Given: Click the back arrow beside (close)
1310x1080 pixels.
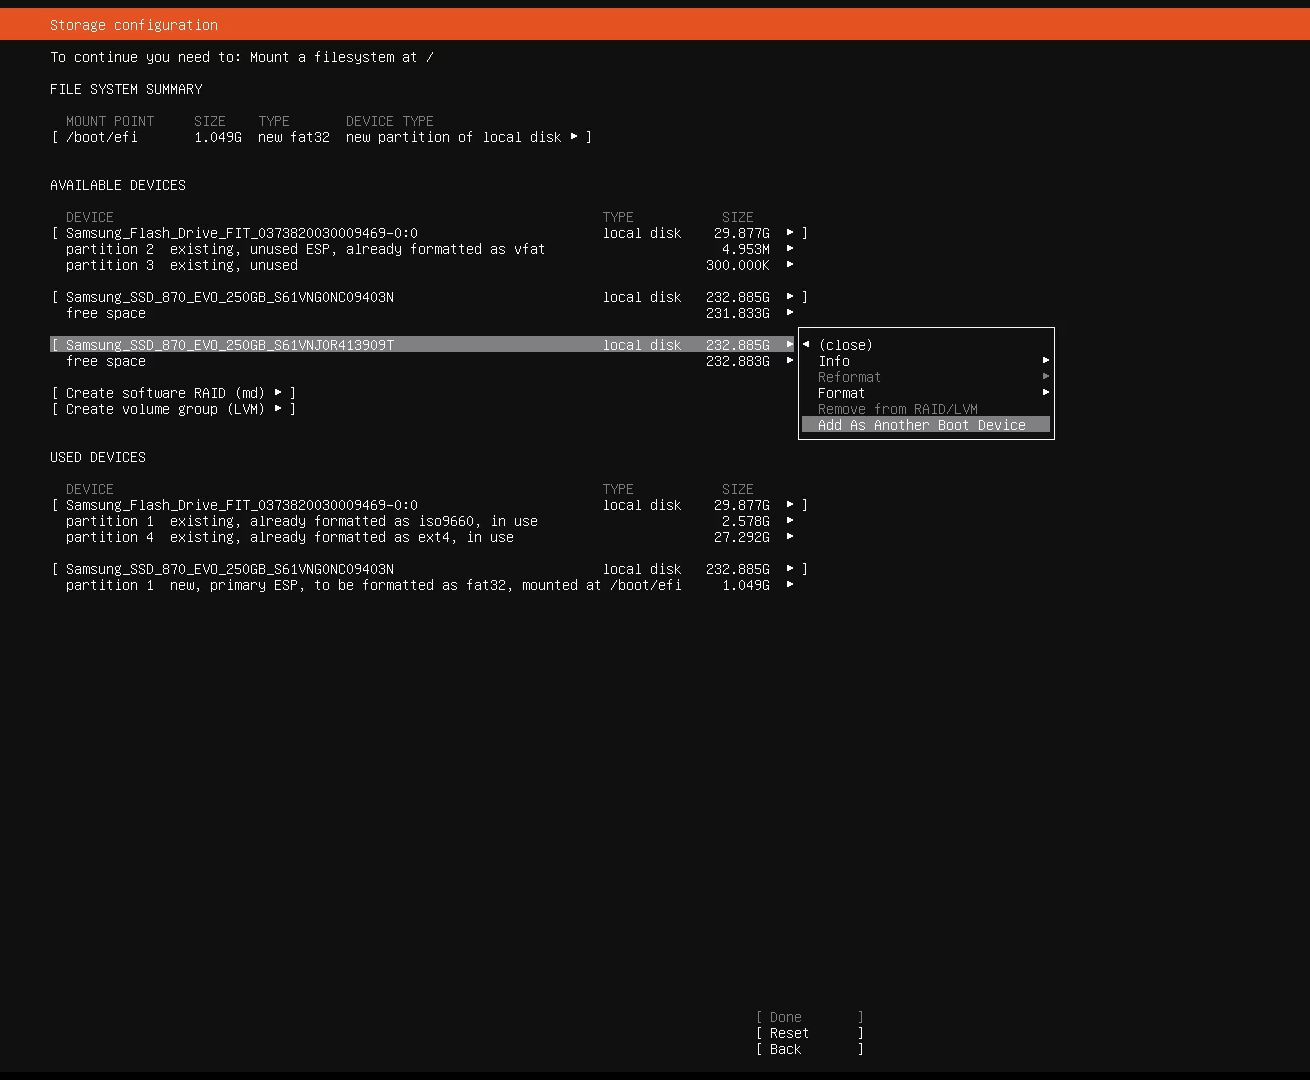Looking at the screenshot, I should (x=806, y=345).
